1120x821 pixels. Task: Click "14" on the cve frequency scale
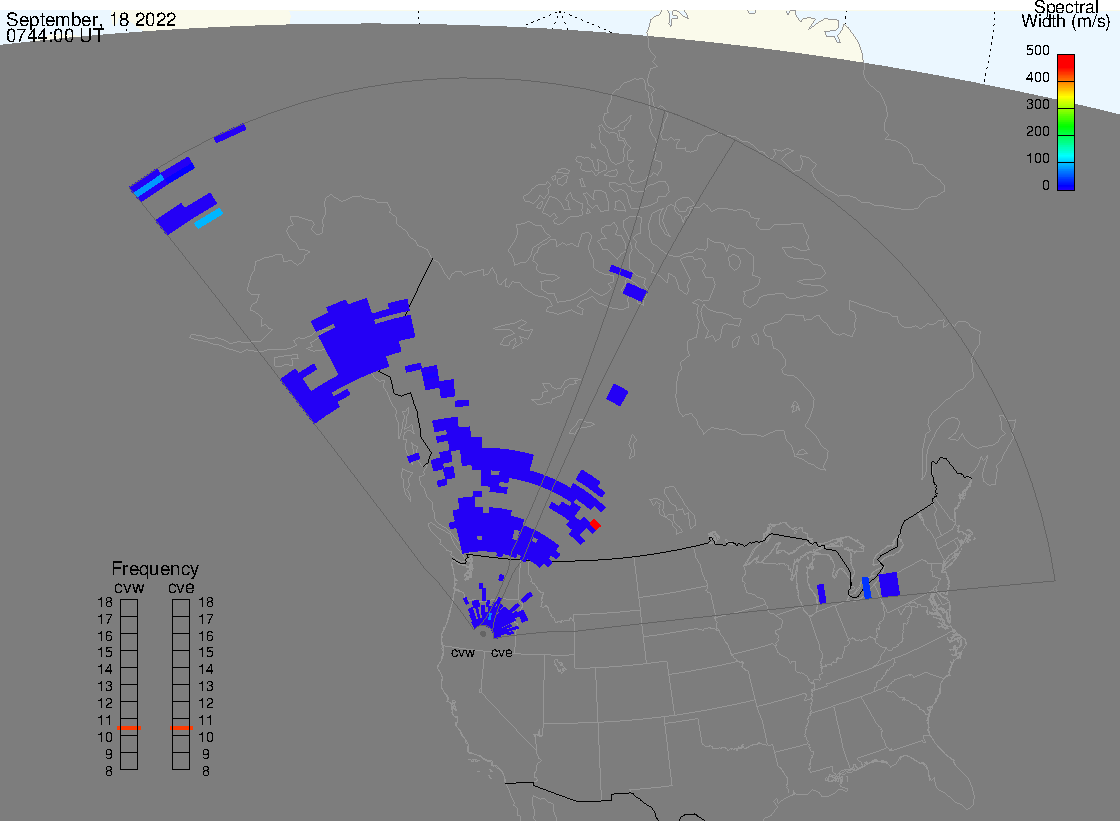point(206,670)
